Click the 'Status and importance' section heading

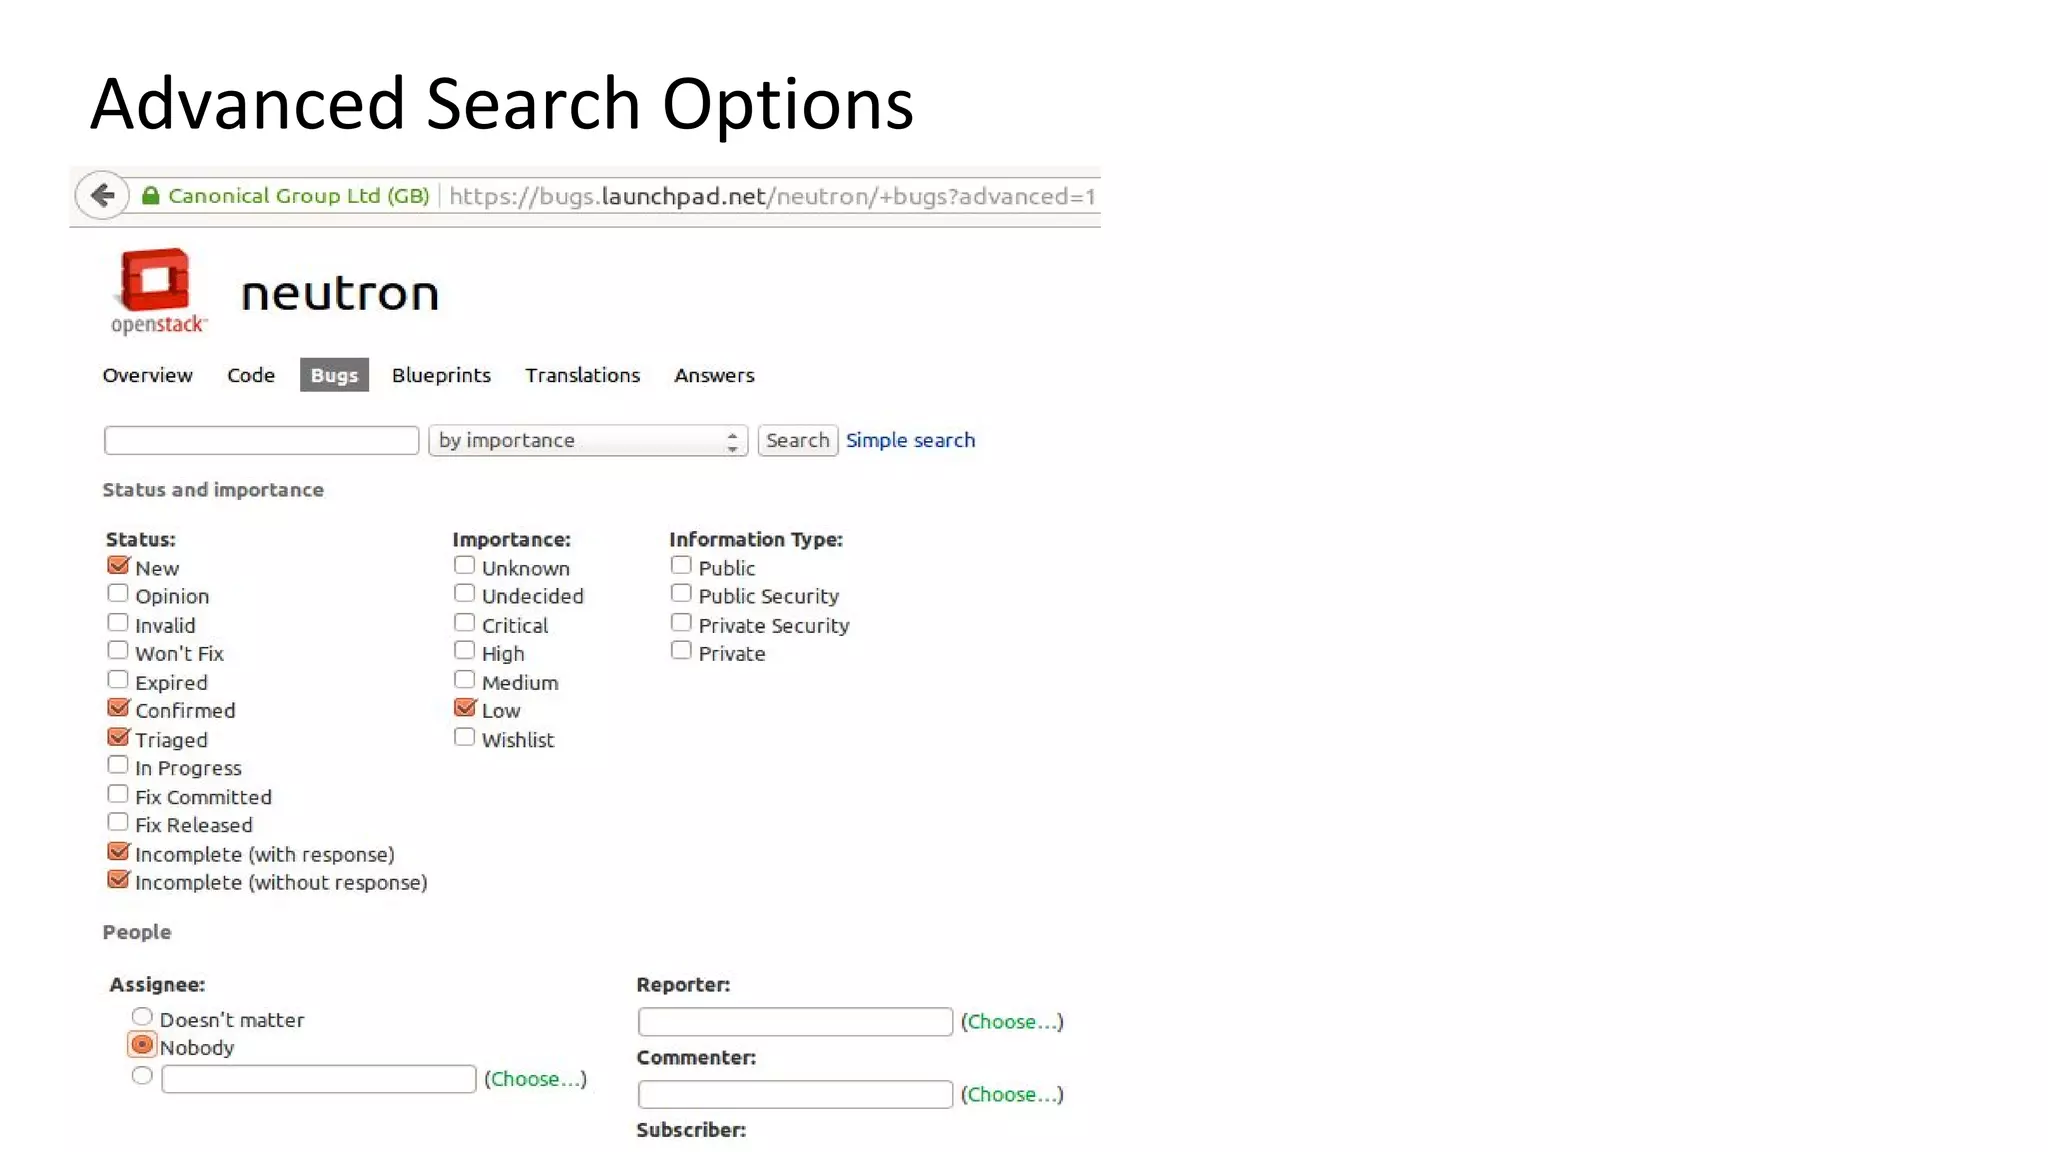(x=213, y=490)
